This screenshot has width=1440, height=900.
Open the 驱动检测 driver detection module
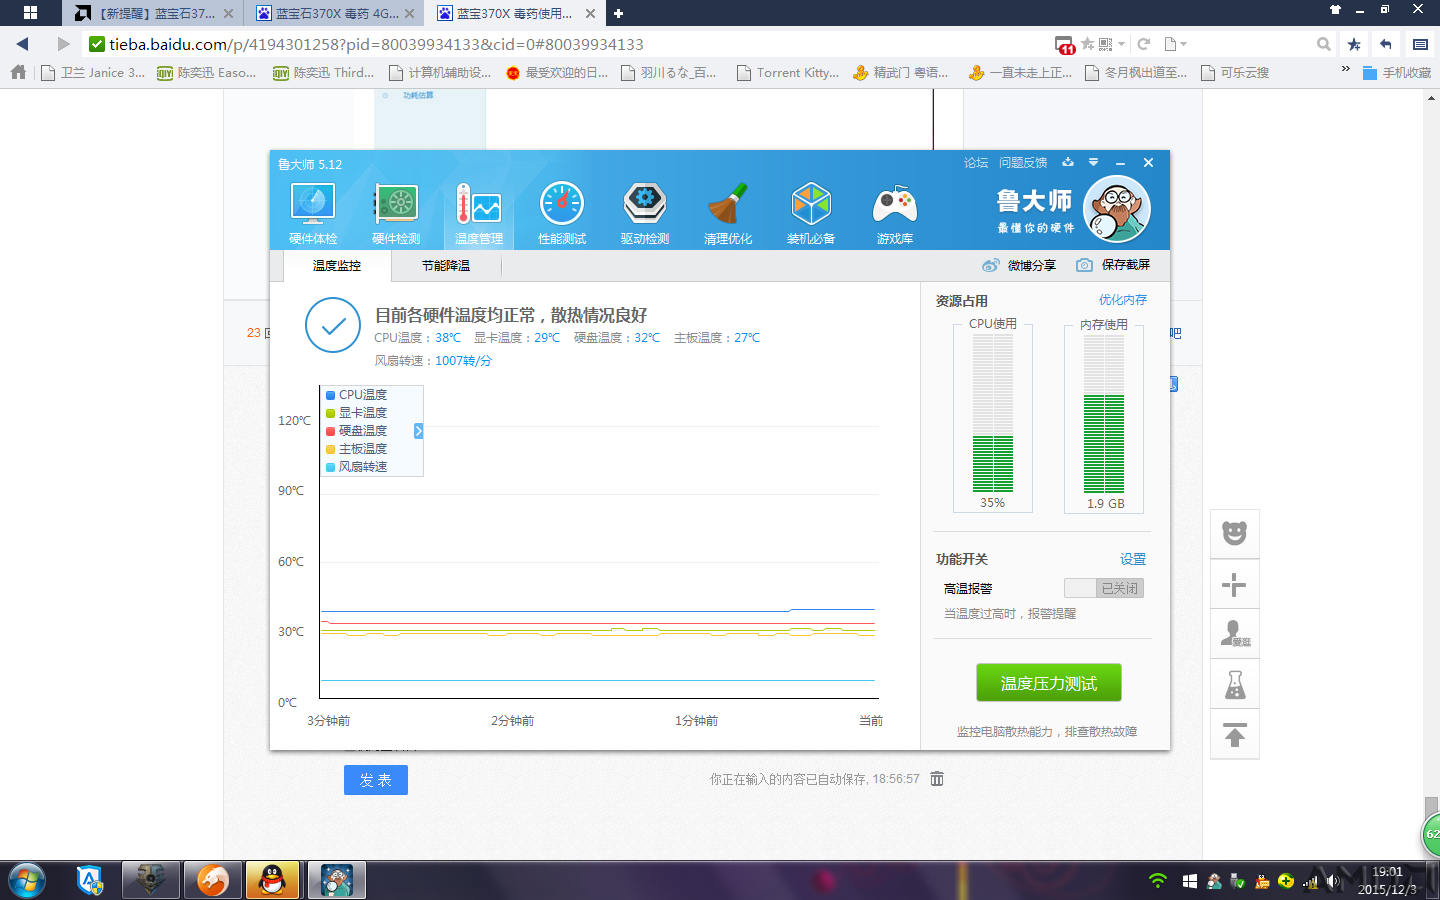tap(645, 213)
